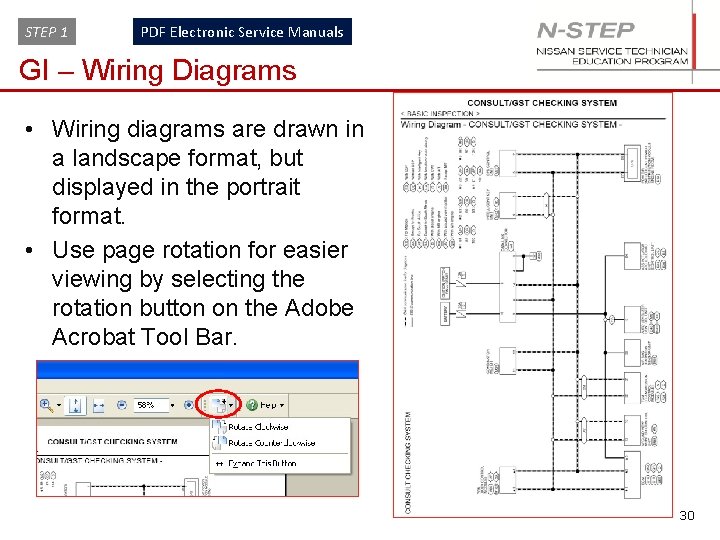This screenshot has height=540, width=720.
Task: Open the zoom tool dropdown arrow
Action: tap(59, 405)
